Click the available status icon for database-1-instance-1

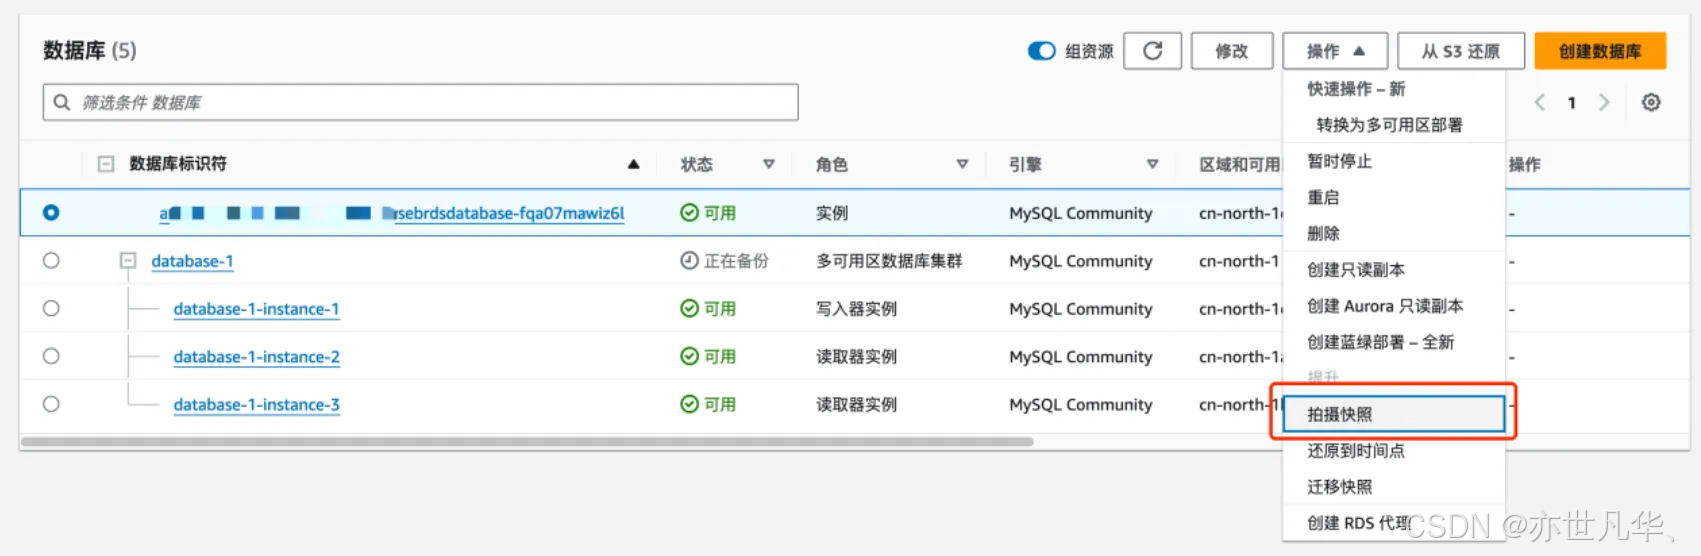coord(689,309)
